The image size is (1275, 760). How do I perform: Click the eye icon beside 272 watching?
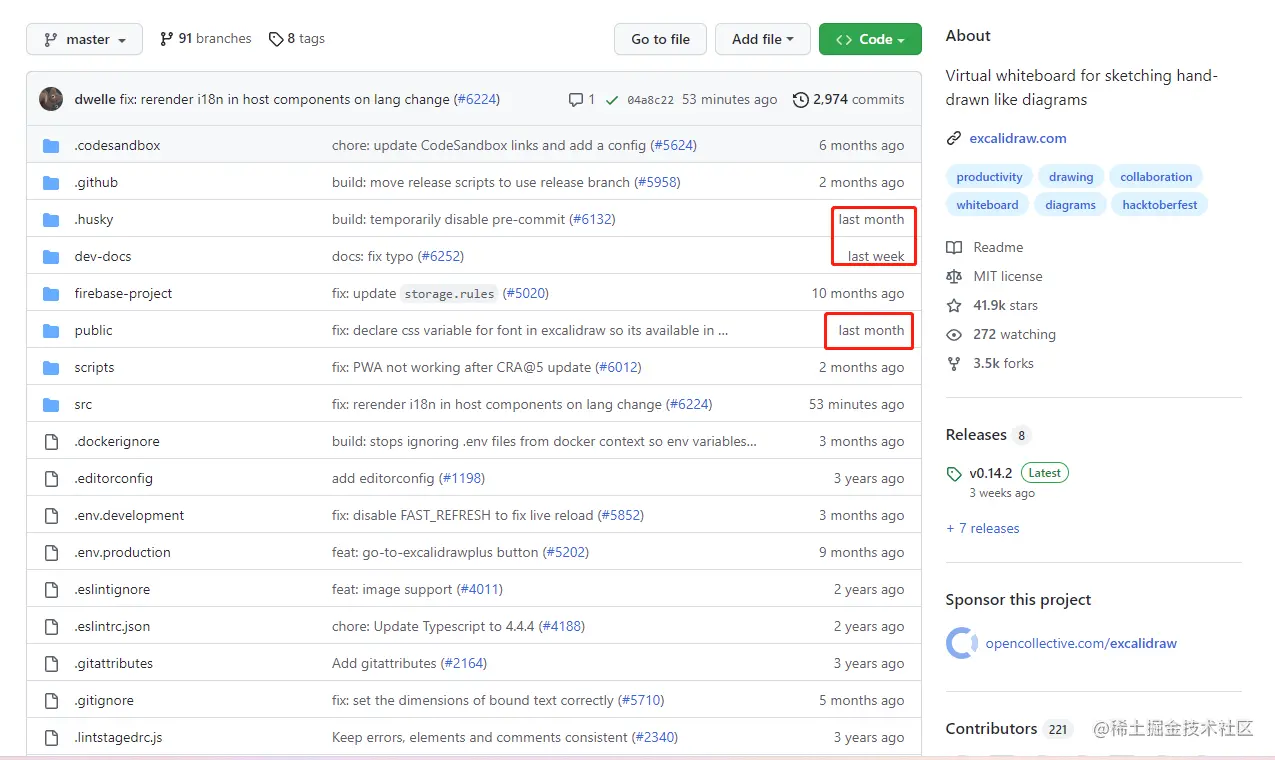(954, 334)
